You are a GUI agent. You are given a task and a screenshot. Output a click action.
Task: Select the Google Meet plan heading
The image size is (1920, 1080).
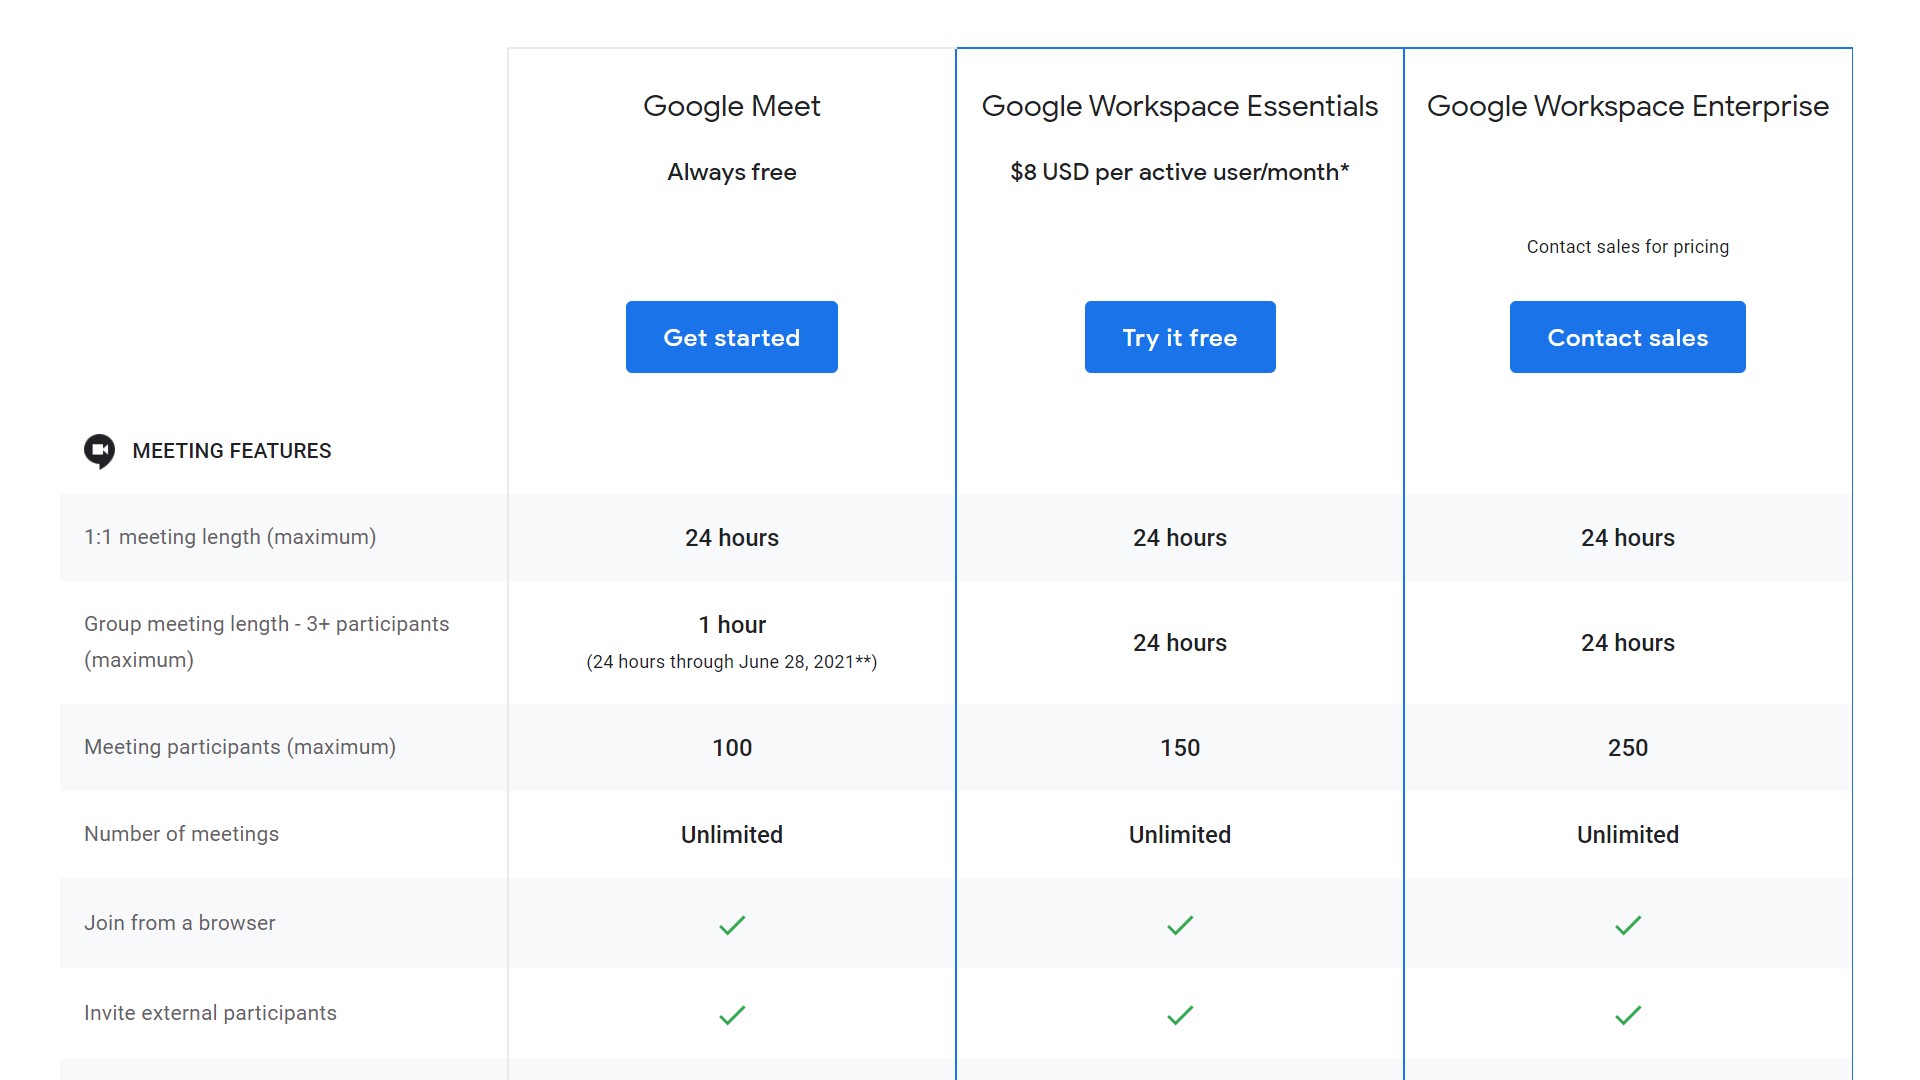coord(731,106)
